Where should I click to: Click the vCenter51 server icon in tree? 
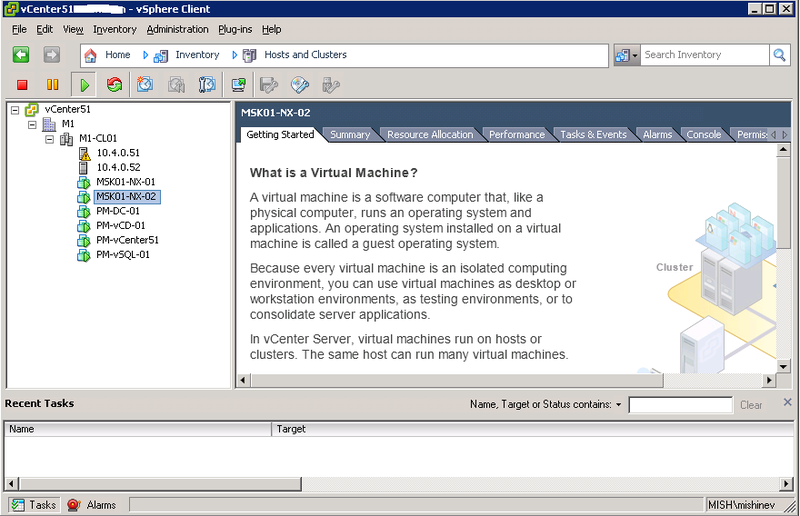(32, 109)
